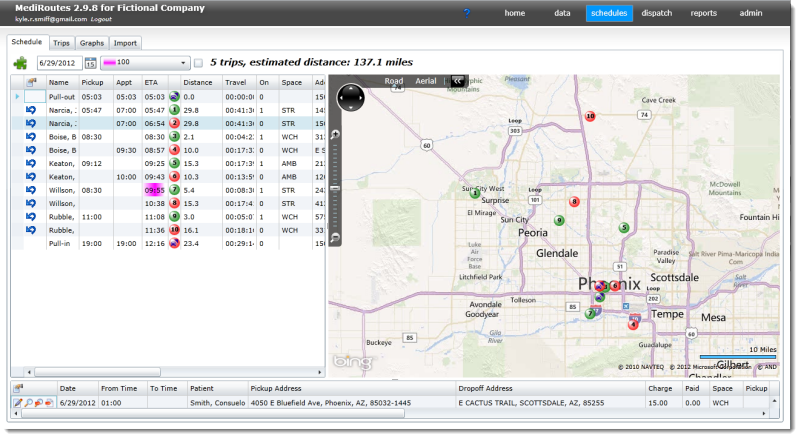Image resolution: width=800 pixels, height=438 pixels.
Task: Click the green puzzle piece icon
Action: point(21,63)
